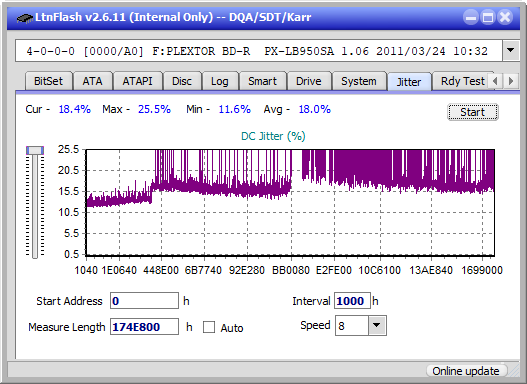Image resolution: width=527 pixels, height=384 pixels.
Task: Click the Avg value 18.0%
Action: coord(315,109)
